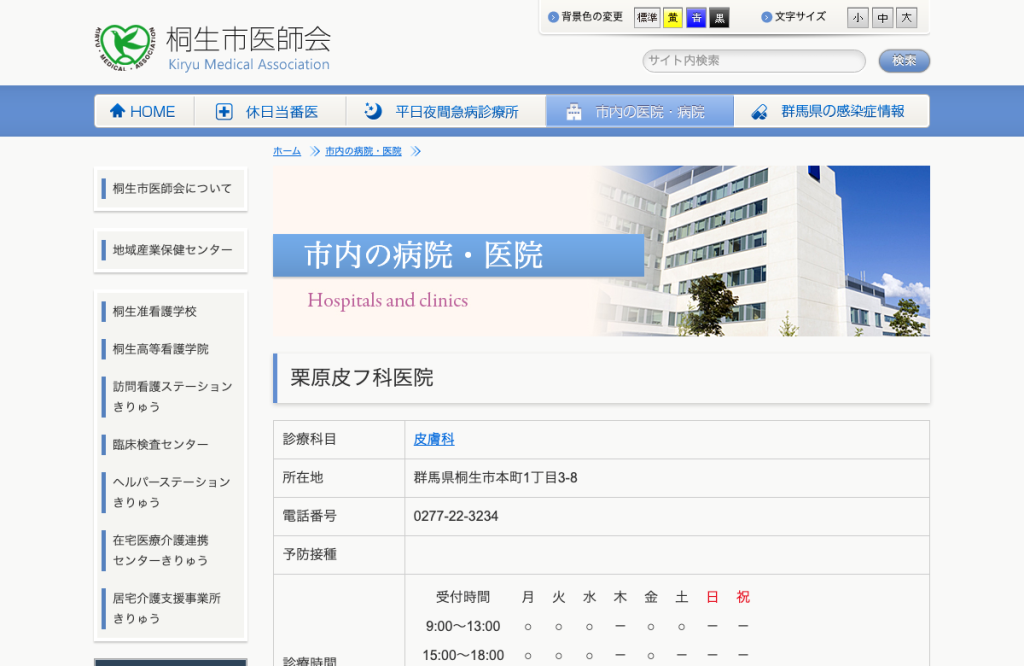Screen dimensions: 1024x666
Task: Click the hospital building icon in navigation
Action: 573,112
